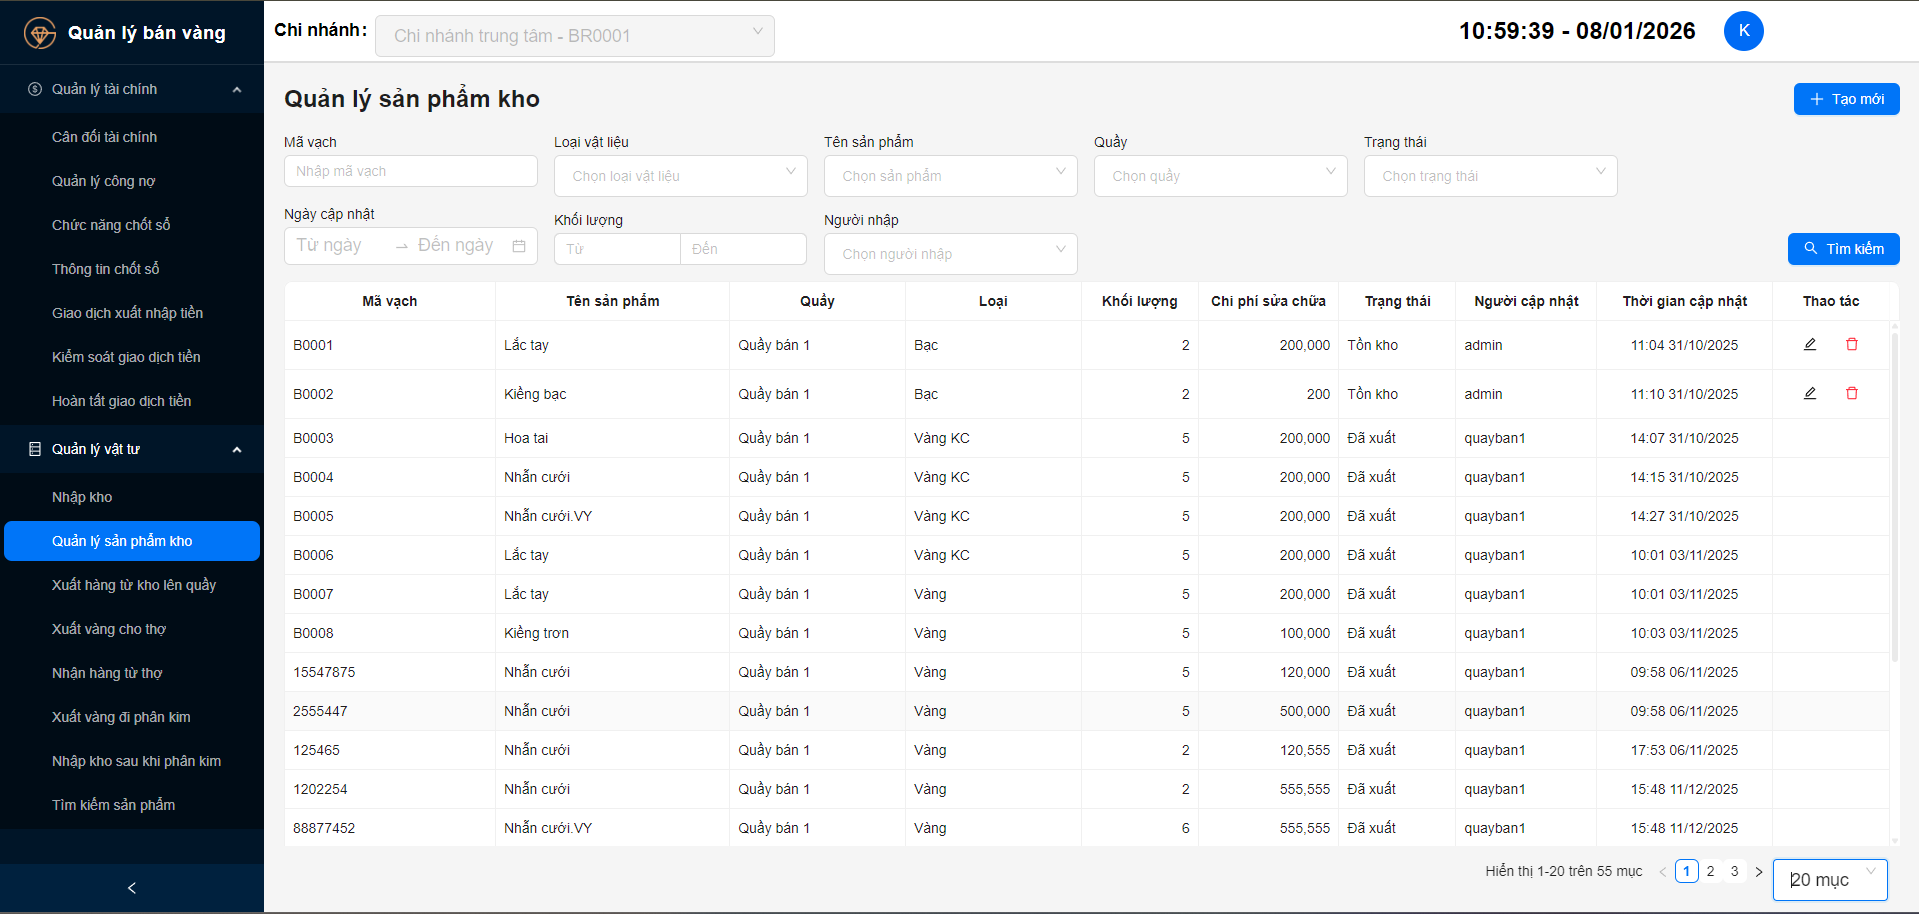
Task: Delete the B0002 row using trash icon
Action: tap(1851, 394)
